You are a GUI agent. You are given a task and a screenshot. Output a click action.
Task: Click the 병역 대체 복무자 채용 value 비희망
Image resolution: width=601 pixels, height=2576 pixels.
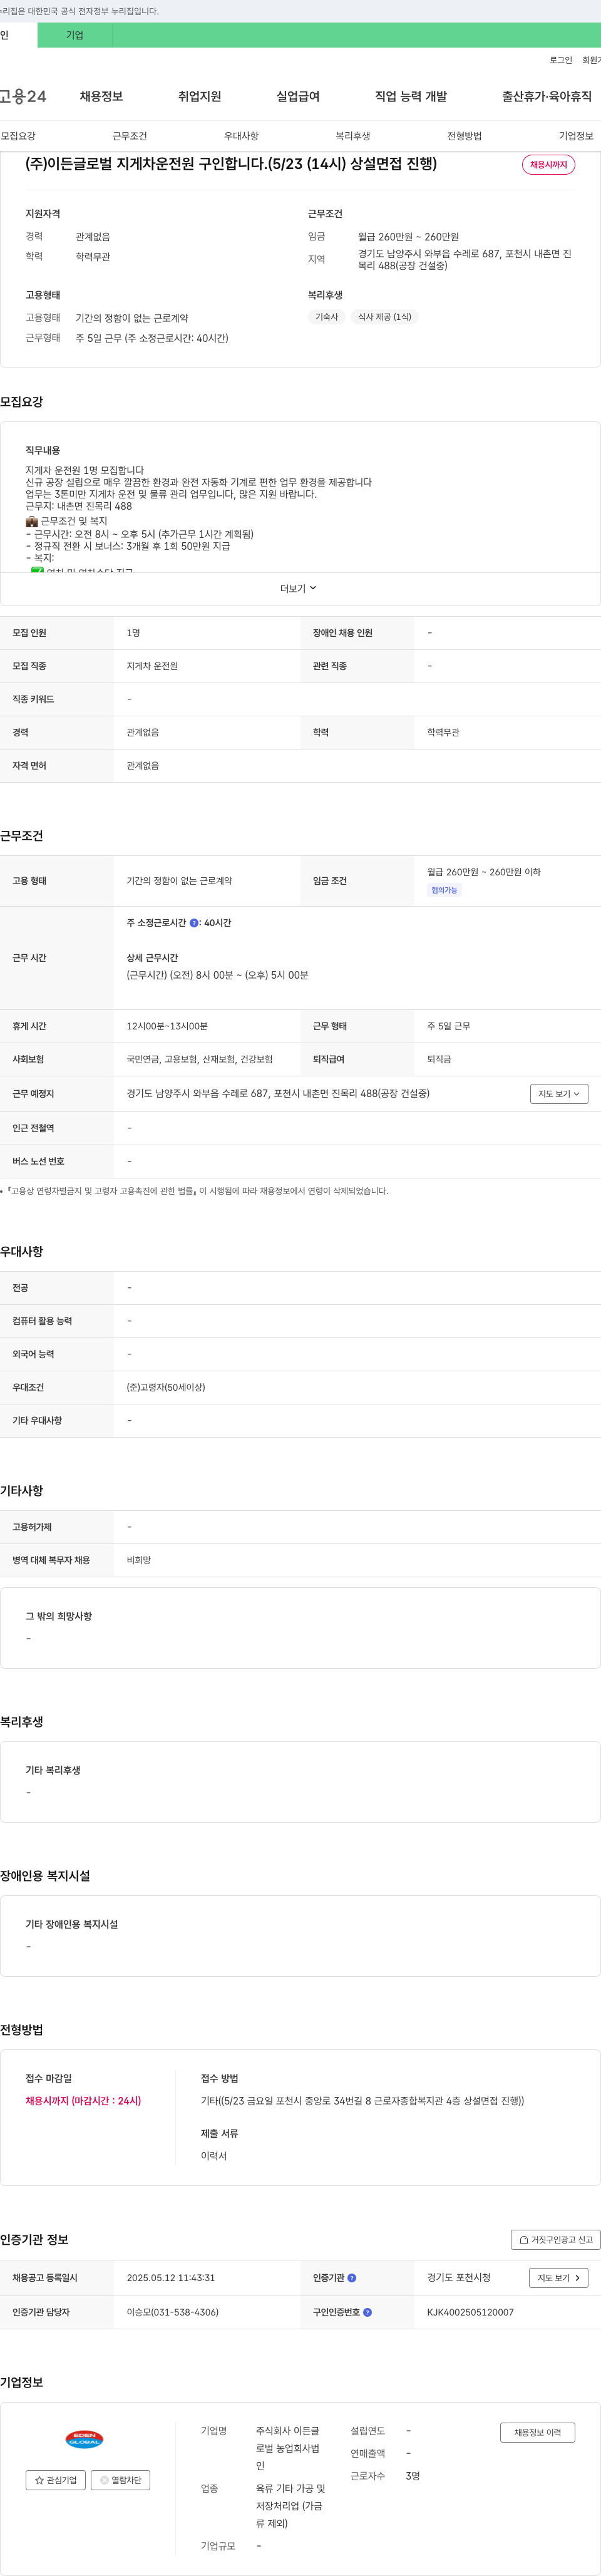[139, 1560]
